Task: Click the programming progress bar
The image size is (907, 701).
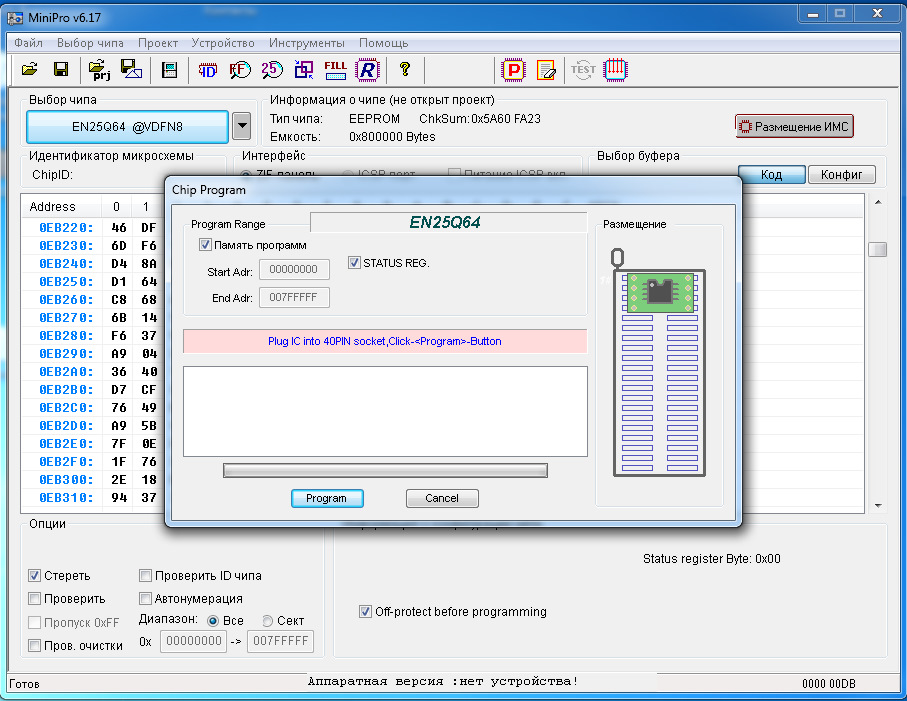Action: 385,471
